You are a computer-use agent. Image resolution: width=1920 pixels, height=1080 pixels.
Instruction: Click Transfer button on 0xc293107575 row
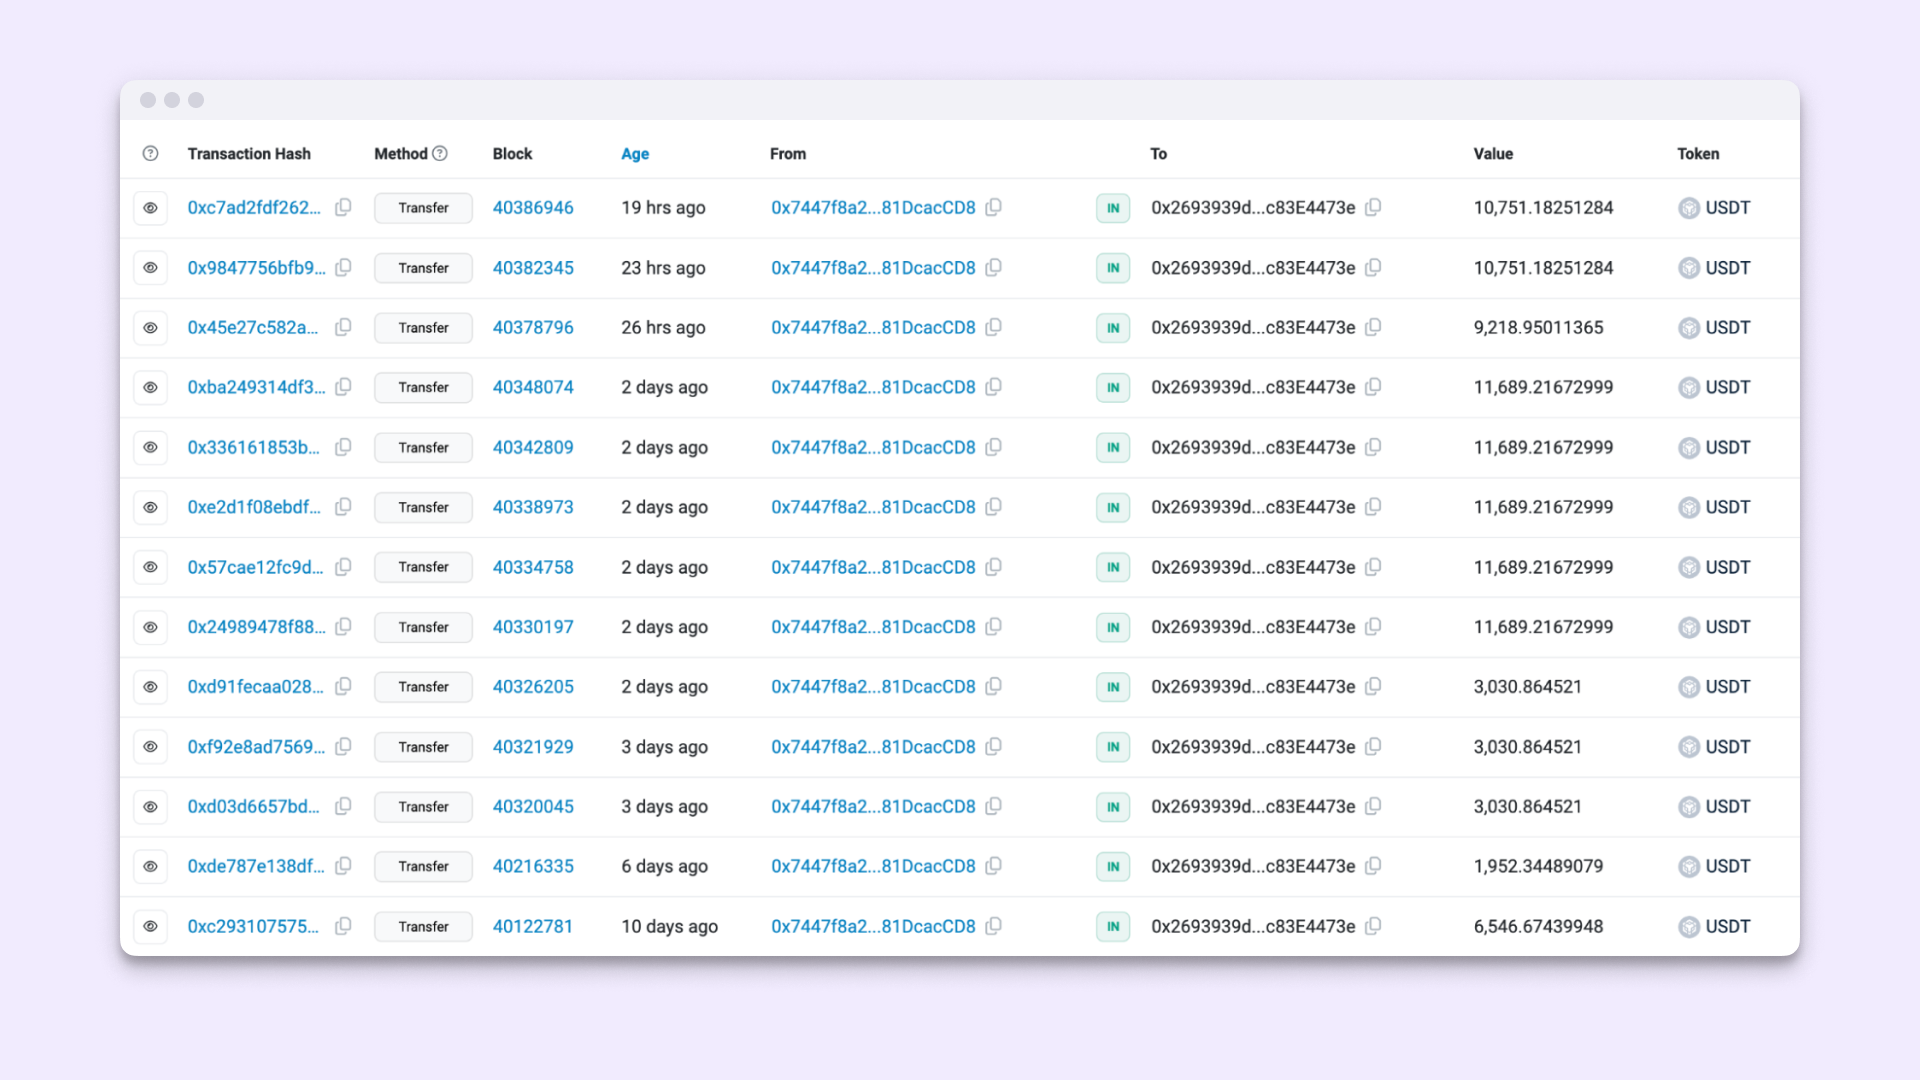pos(423,926)
